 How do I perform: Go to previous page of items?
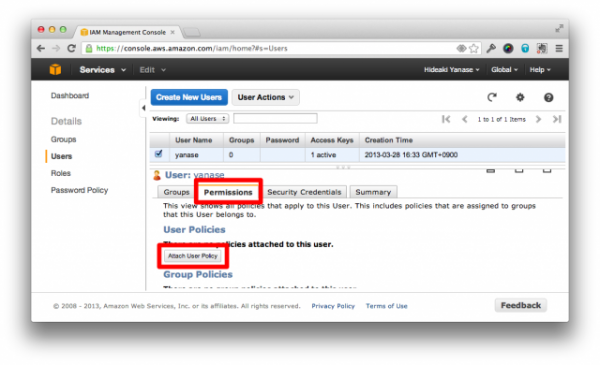pyautogui.click(x=465, y=119)
